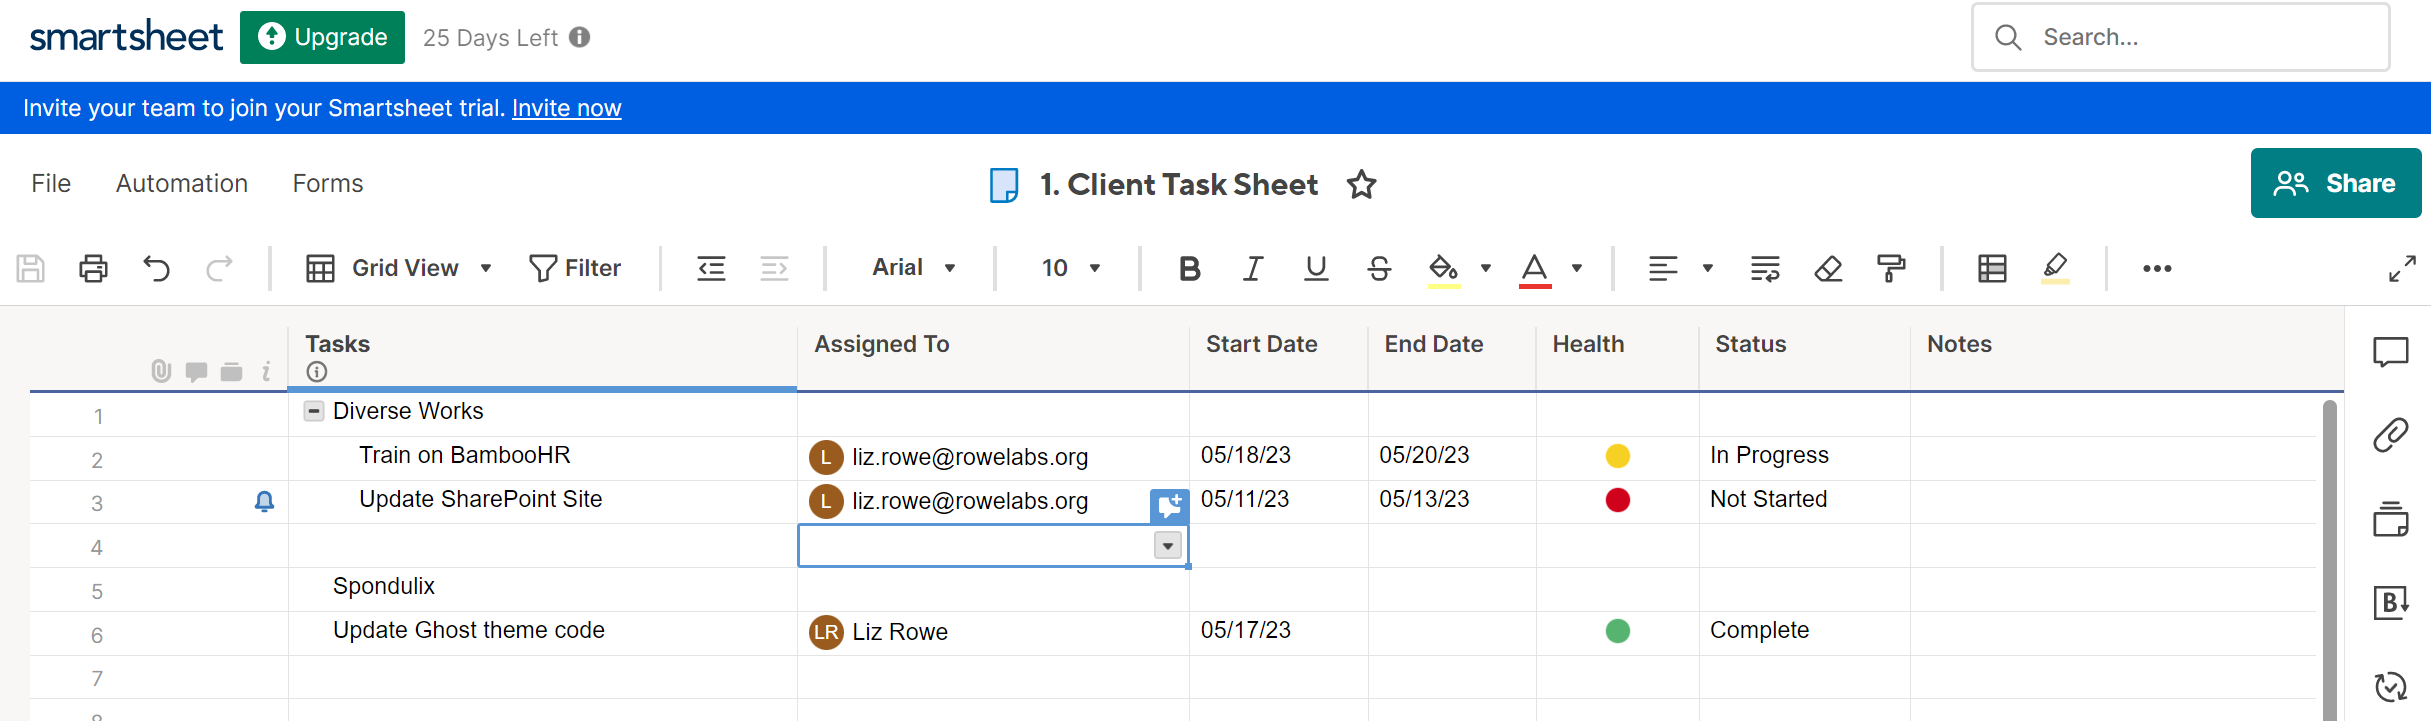Open the Activity log icon in sidebar
Image resolution: width=2431 pixels, height=721 pixels.
click(x=2391, y=686)
